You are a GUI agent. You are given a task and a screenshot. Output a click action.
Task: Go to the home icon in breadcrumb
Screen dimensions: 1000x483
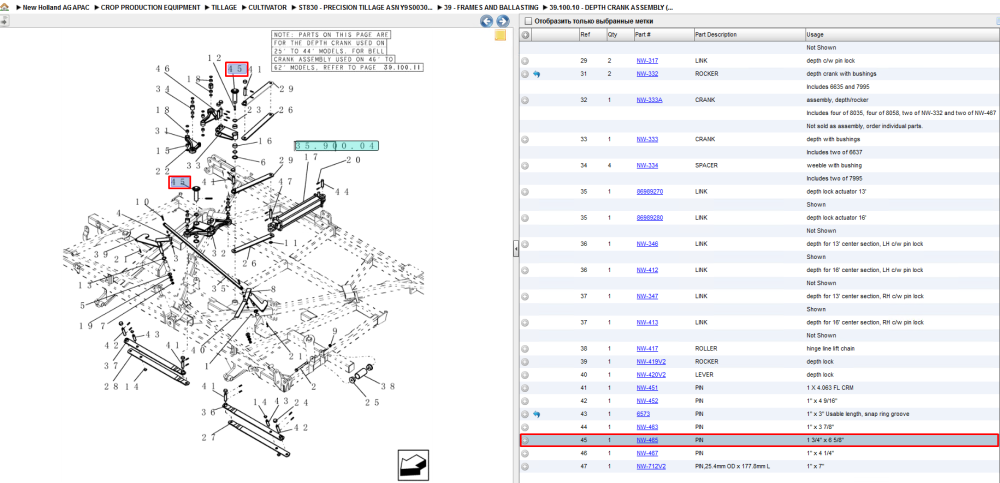pyautogui.click(x=4, y=7)
